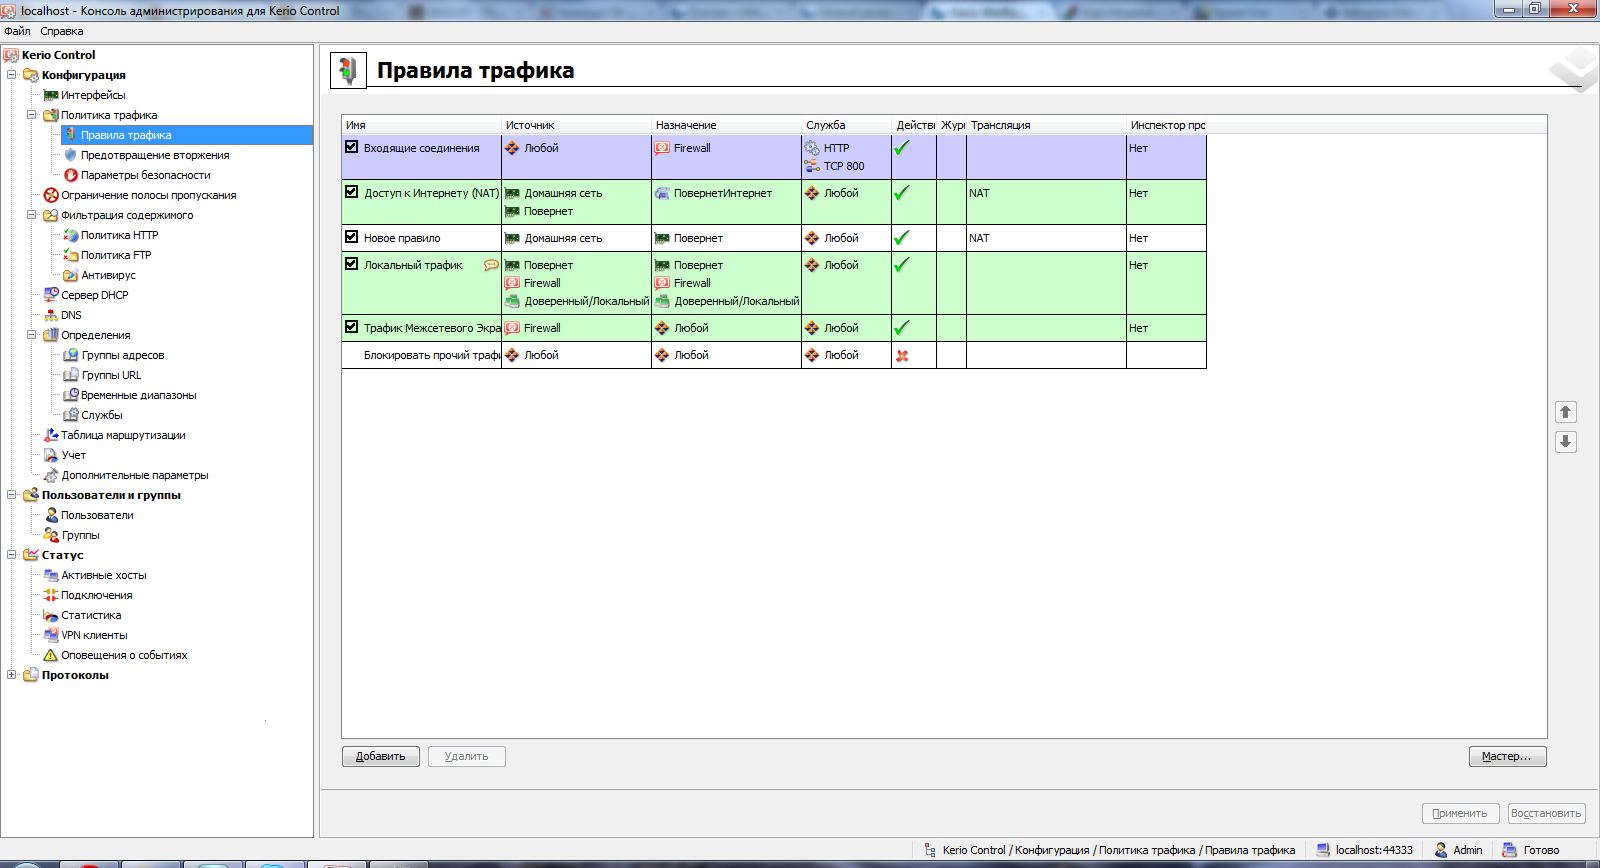Uncheck the Доступ к Интернету (NAT) rule checkbox
Image resolution: width=1600 pixels, height=868 pixels.
(x=351, y=192)
